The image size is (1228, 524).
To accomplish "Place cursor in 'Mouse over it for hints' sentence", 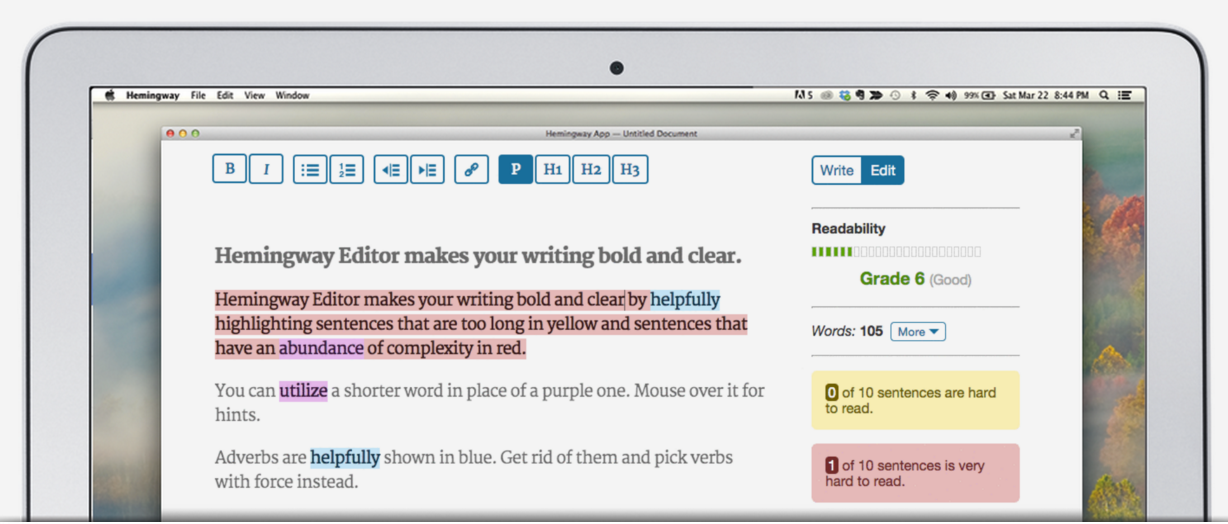I will [x=490, y=402].
